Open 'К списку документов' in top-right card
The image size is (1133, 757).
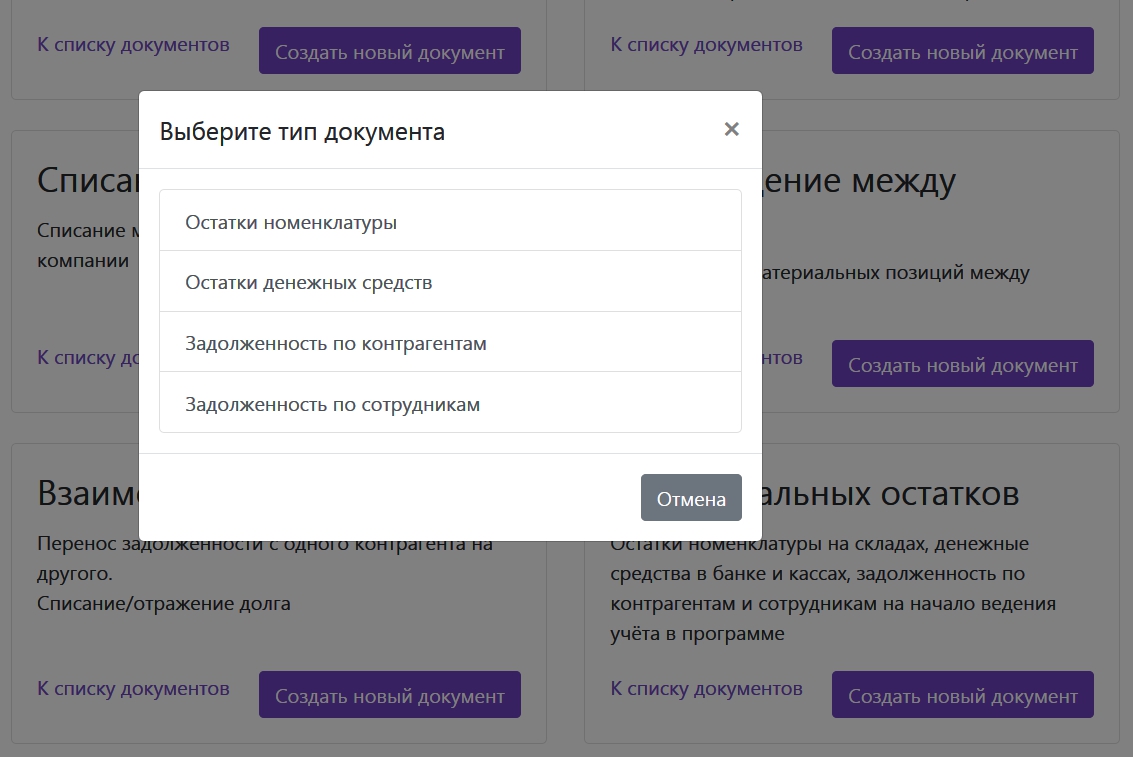point(706,45)
